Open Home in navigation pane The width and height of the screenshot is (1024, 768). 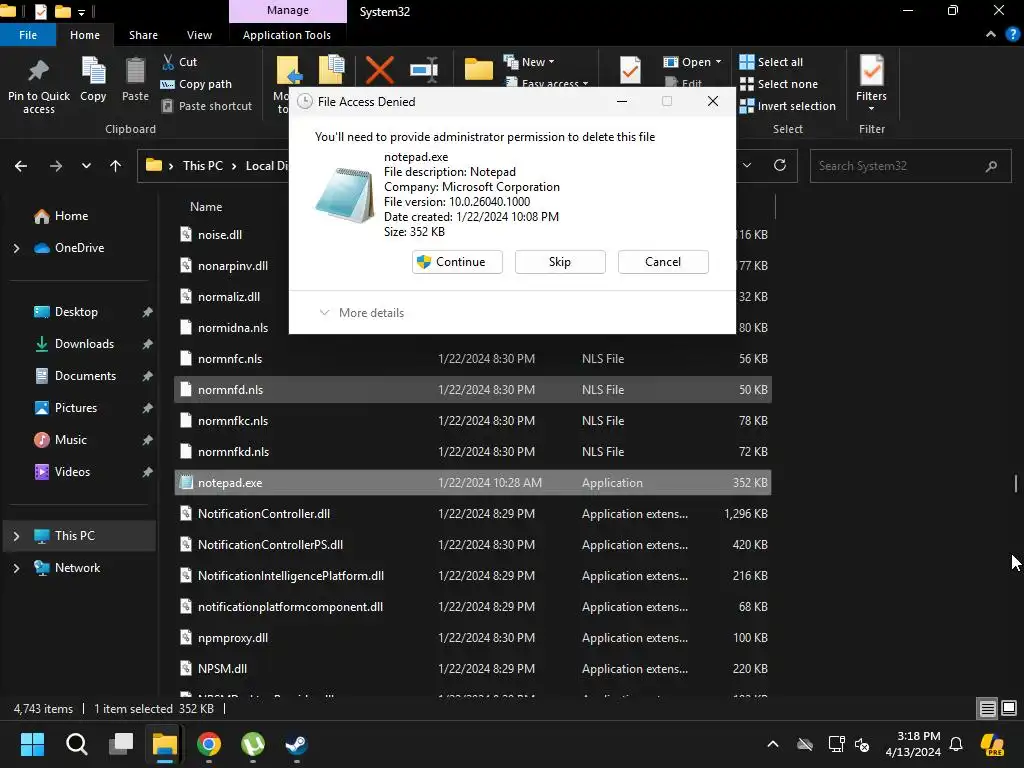coord(62,216)
